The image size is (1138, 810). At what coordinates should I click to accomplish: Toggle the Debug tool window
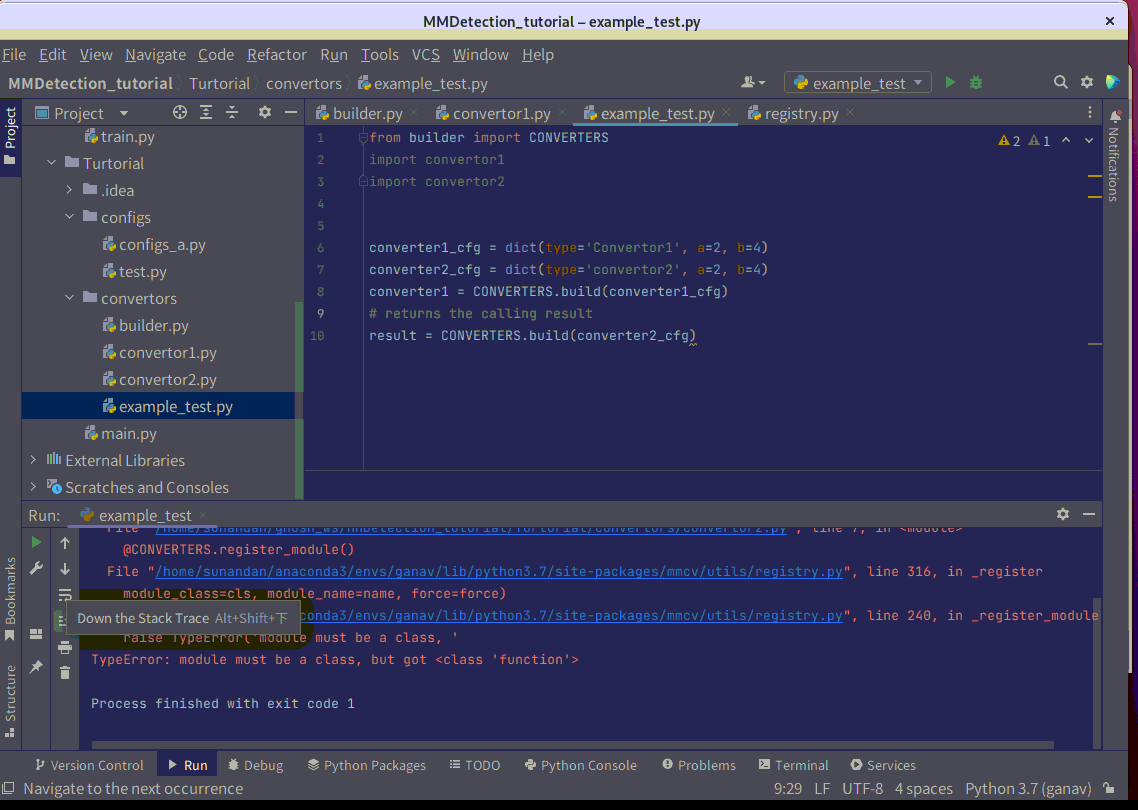coord(255,765)
